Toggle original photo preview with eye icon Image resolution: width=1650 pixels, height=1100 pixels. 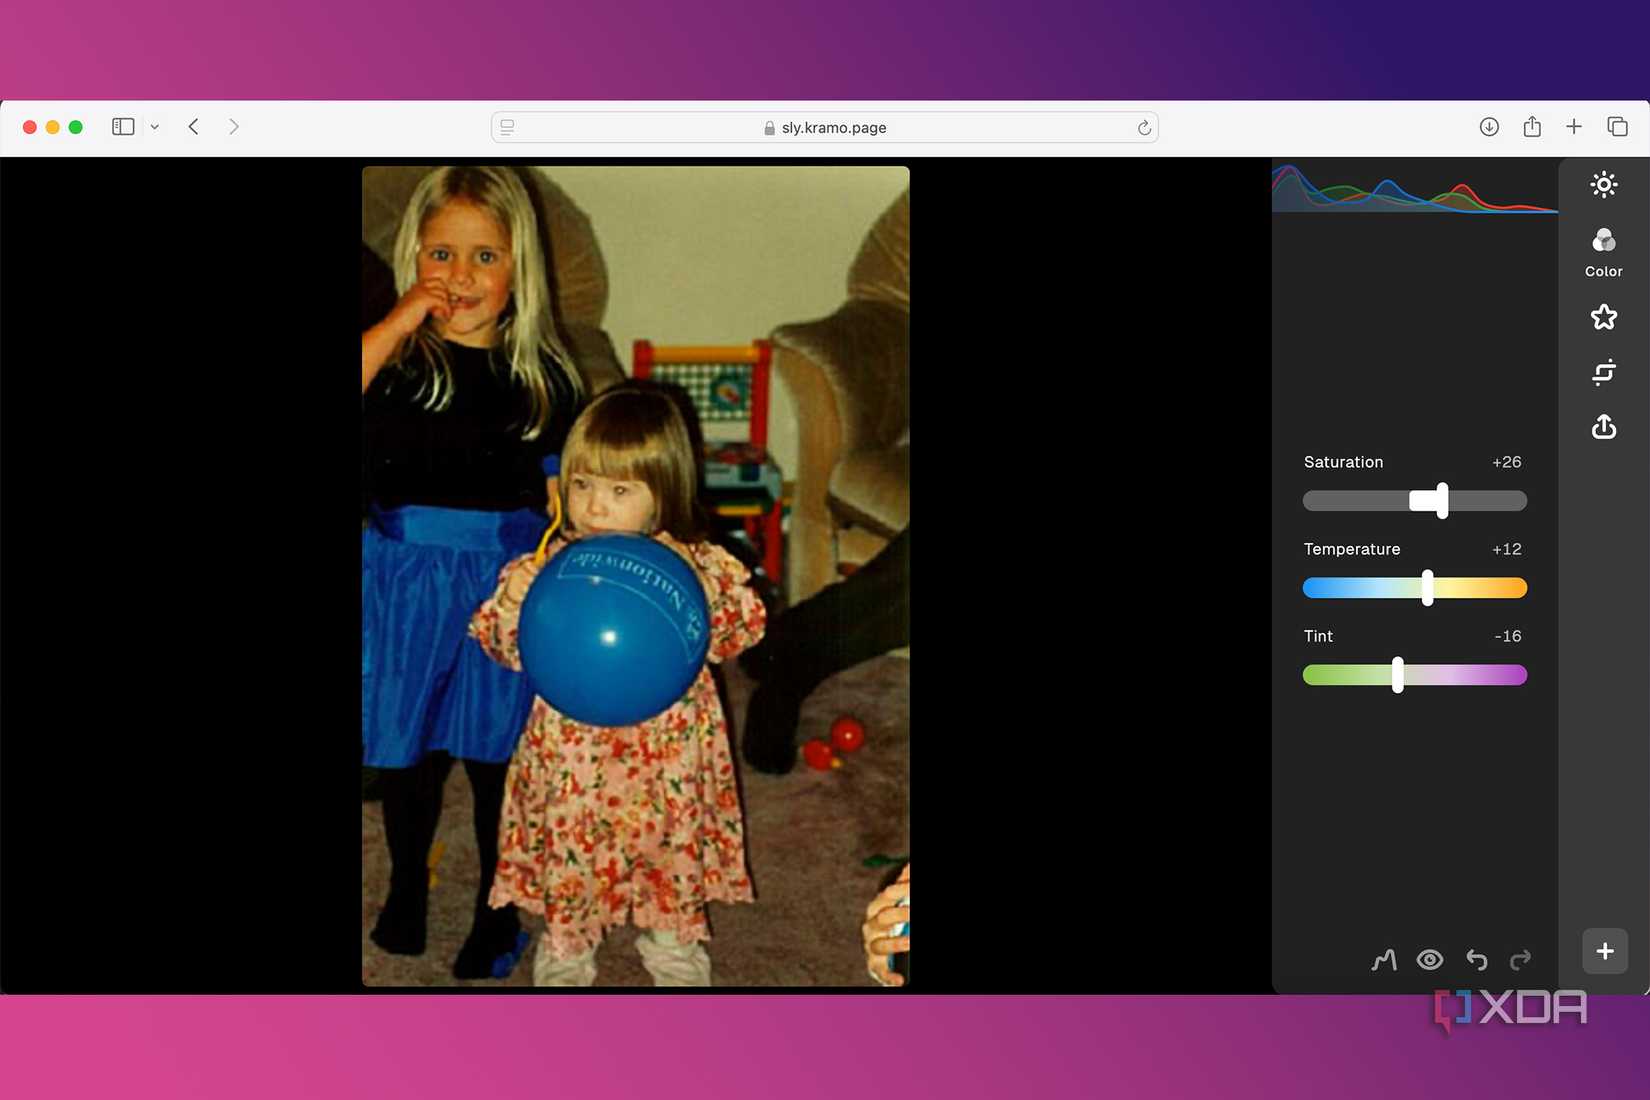click(1430, 959)
